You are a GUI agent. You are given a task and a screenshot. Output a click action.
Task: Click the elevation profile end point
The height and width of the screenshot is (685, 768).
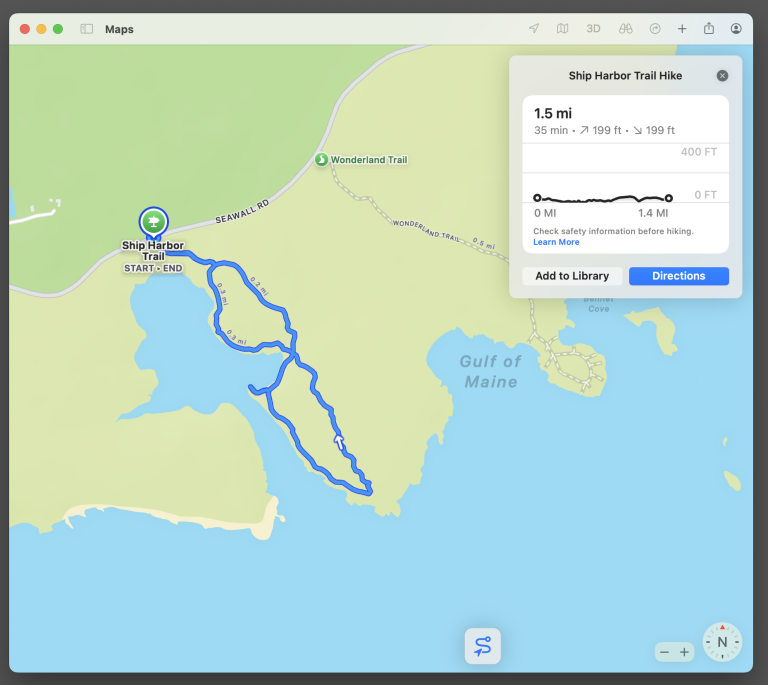coord(669,198)
